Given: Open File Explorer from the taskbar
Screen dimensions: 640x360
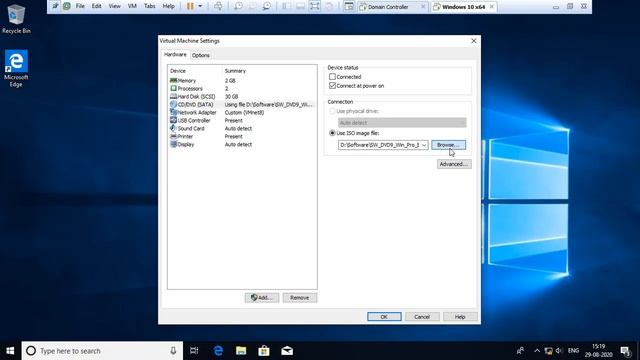Looking at the screenshot, I should point(241,351).
